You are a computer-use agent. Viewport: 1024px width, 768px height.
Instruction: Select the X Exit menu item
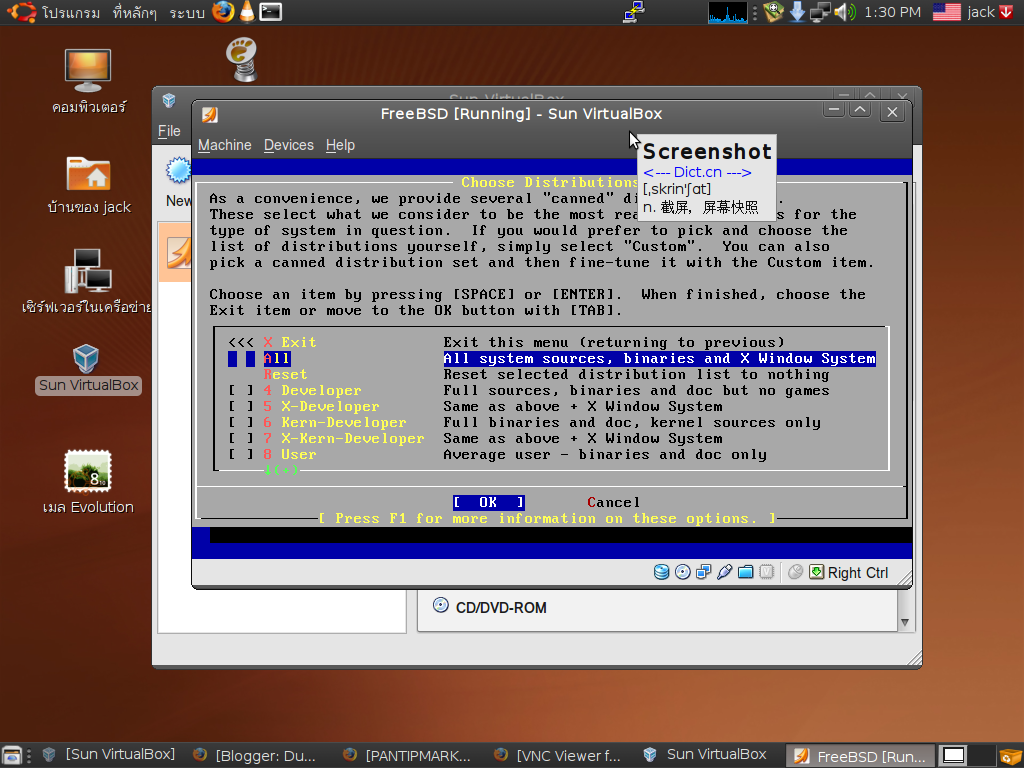tap(290, 342)
